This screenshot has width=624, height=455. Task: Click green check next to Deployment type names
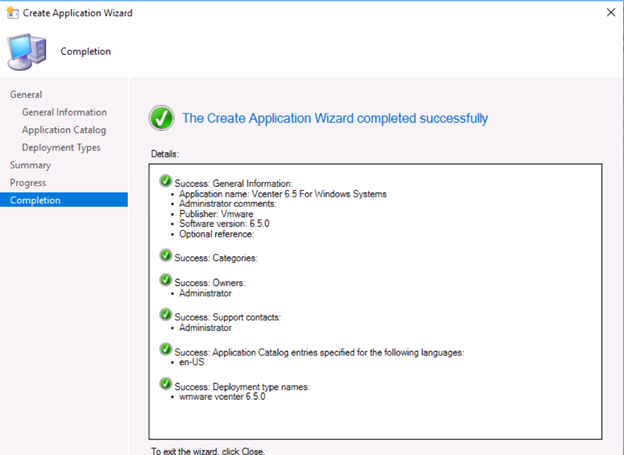[x=166, y=384]
